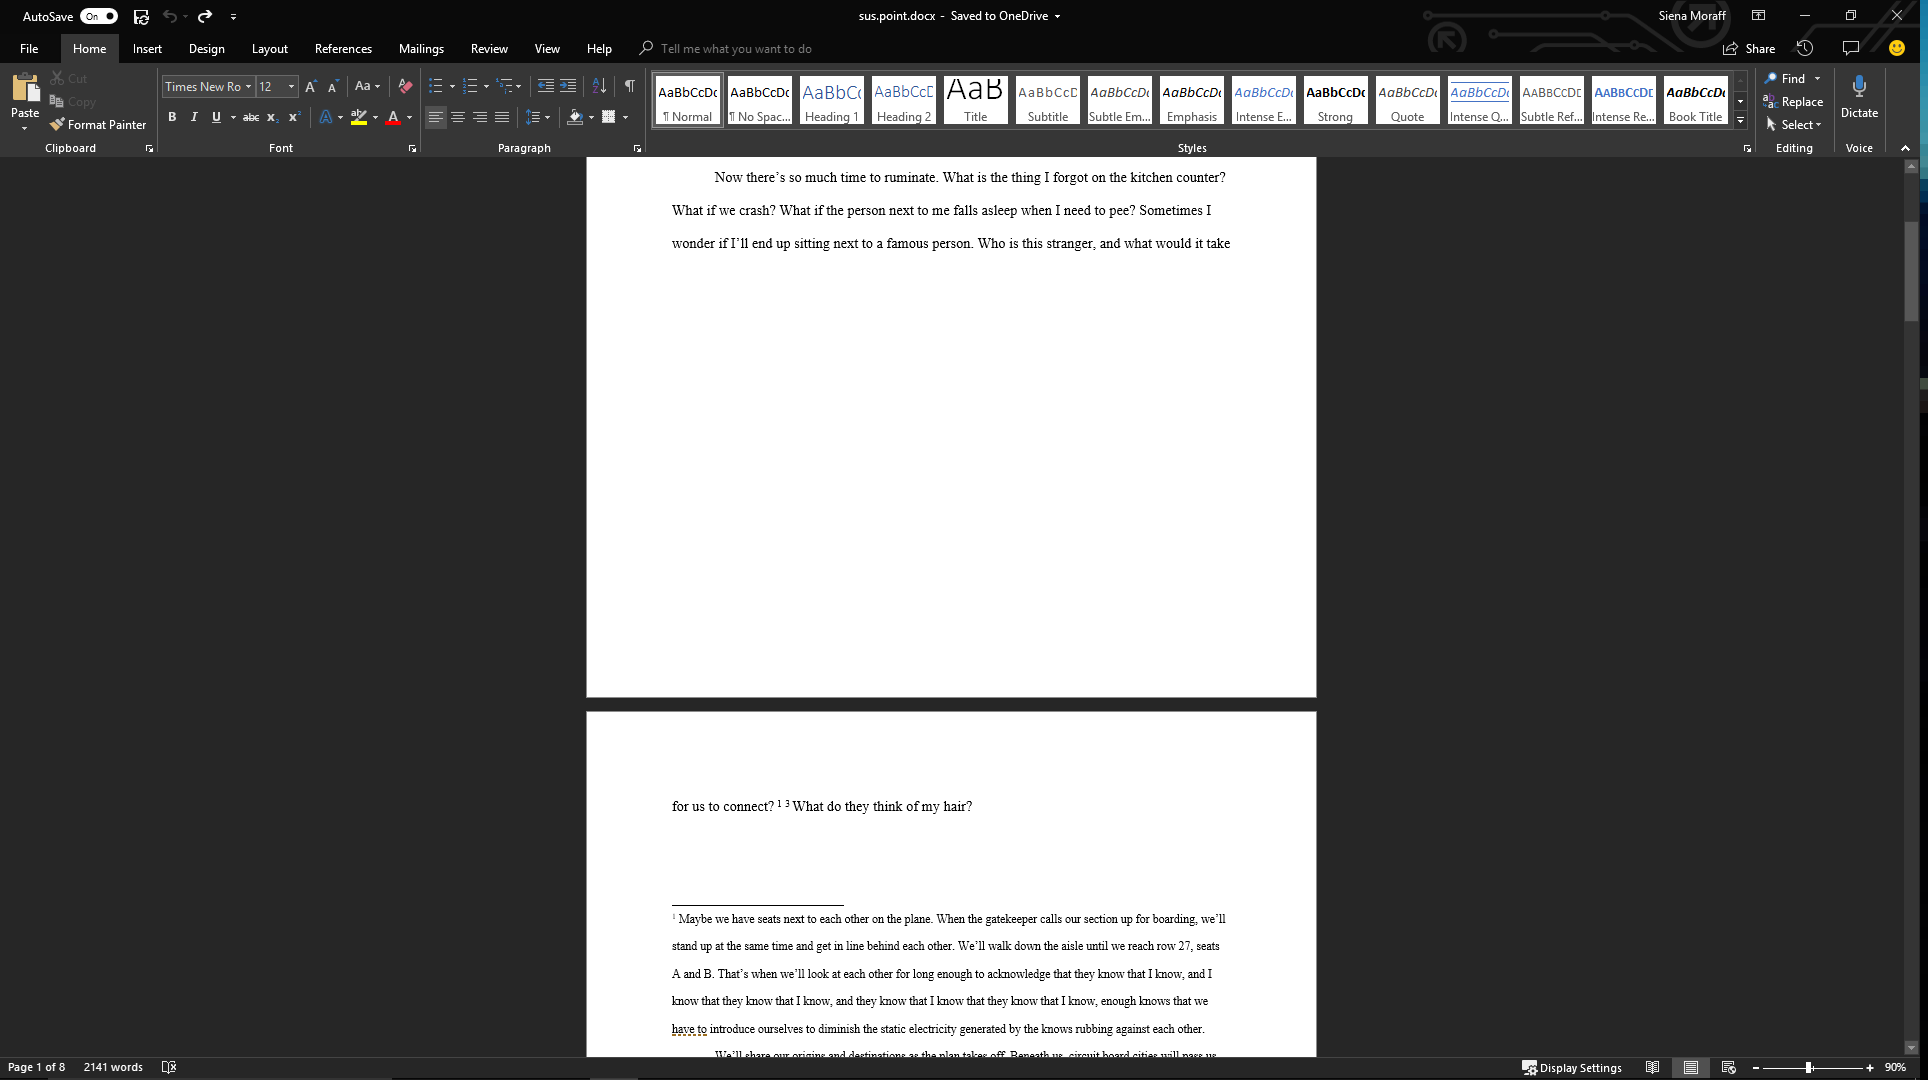Open the font name dropdown
The height and width of the screenshot is (1080, 1928).
click(x=248, y=87)
